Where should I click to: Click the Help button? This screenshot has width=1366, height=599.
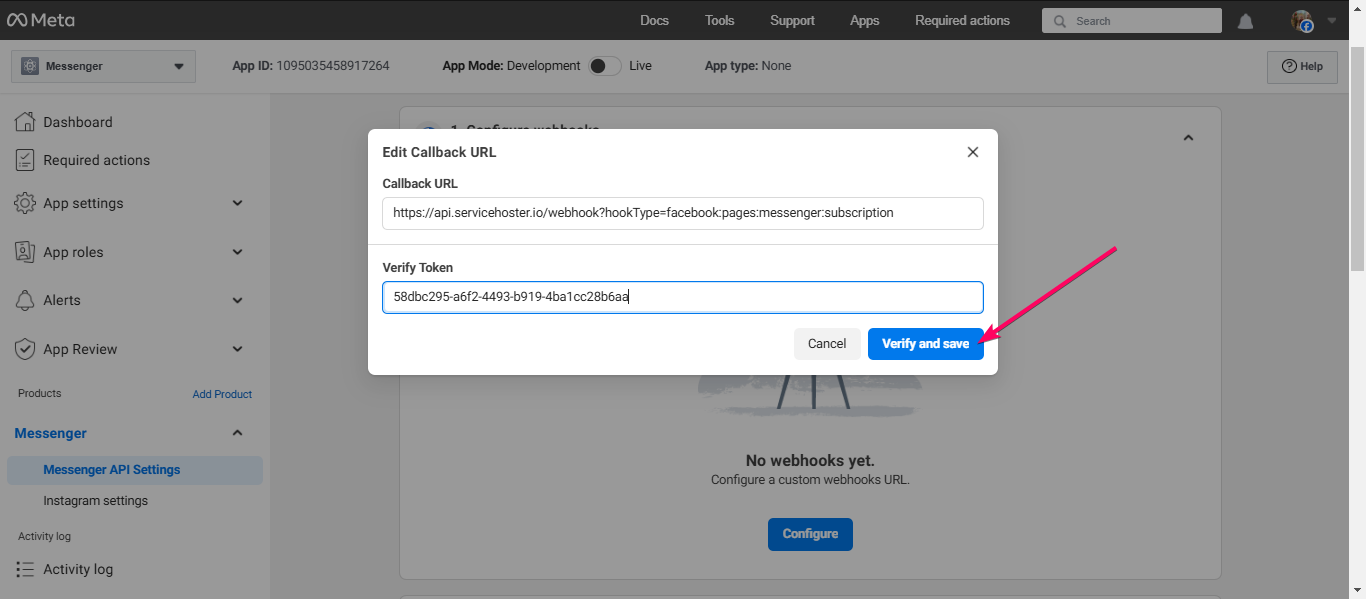coord(1302,67)
